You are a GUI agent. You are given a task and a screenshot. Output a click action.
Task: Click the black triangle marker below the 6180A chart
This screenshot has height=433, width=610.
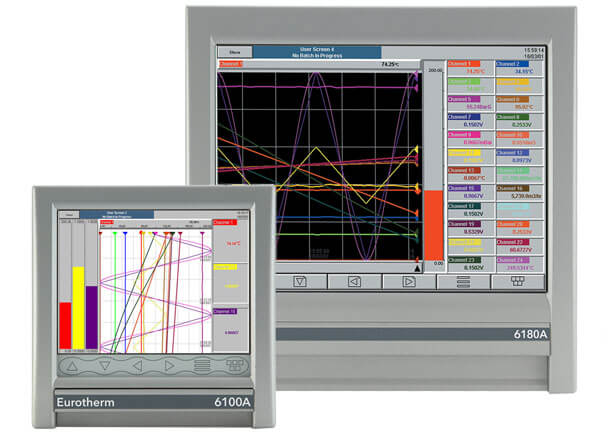point(417,268)
